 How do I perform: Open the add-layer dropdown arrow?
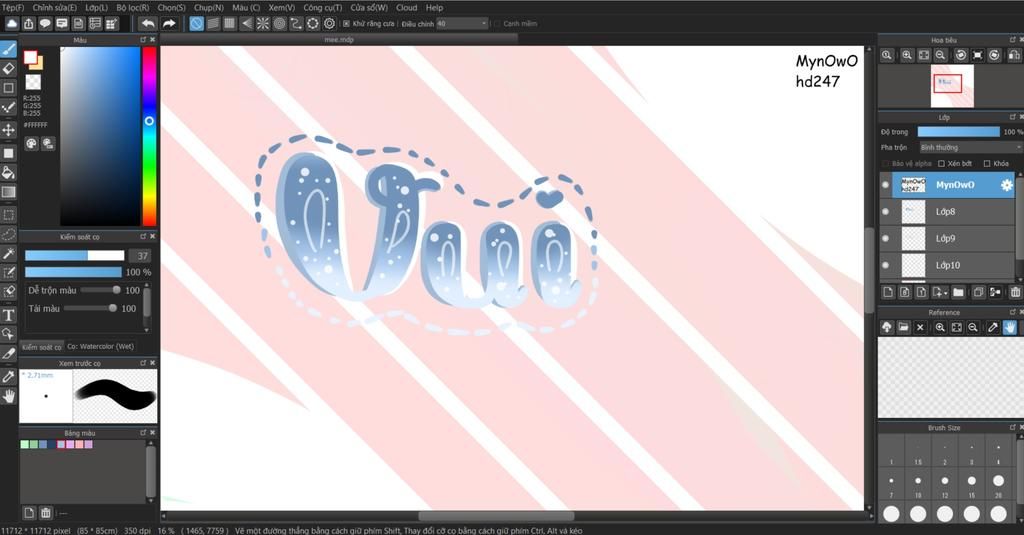[x=945, y=293]
